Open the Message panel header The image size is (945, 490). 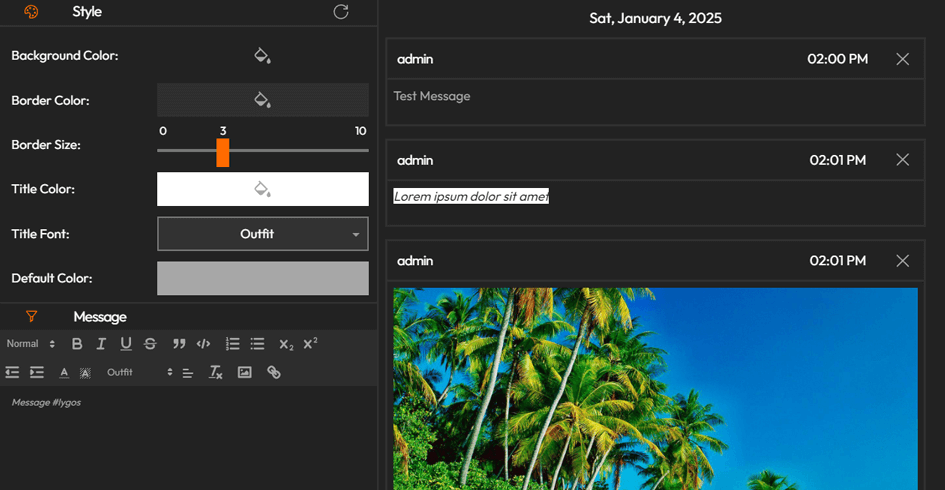click(100, 317)
